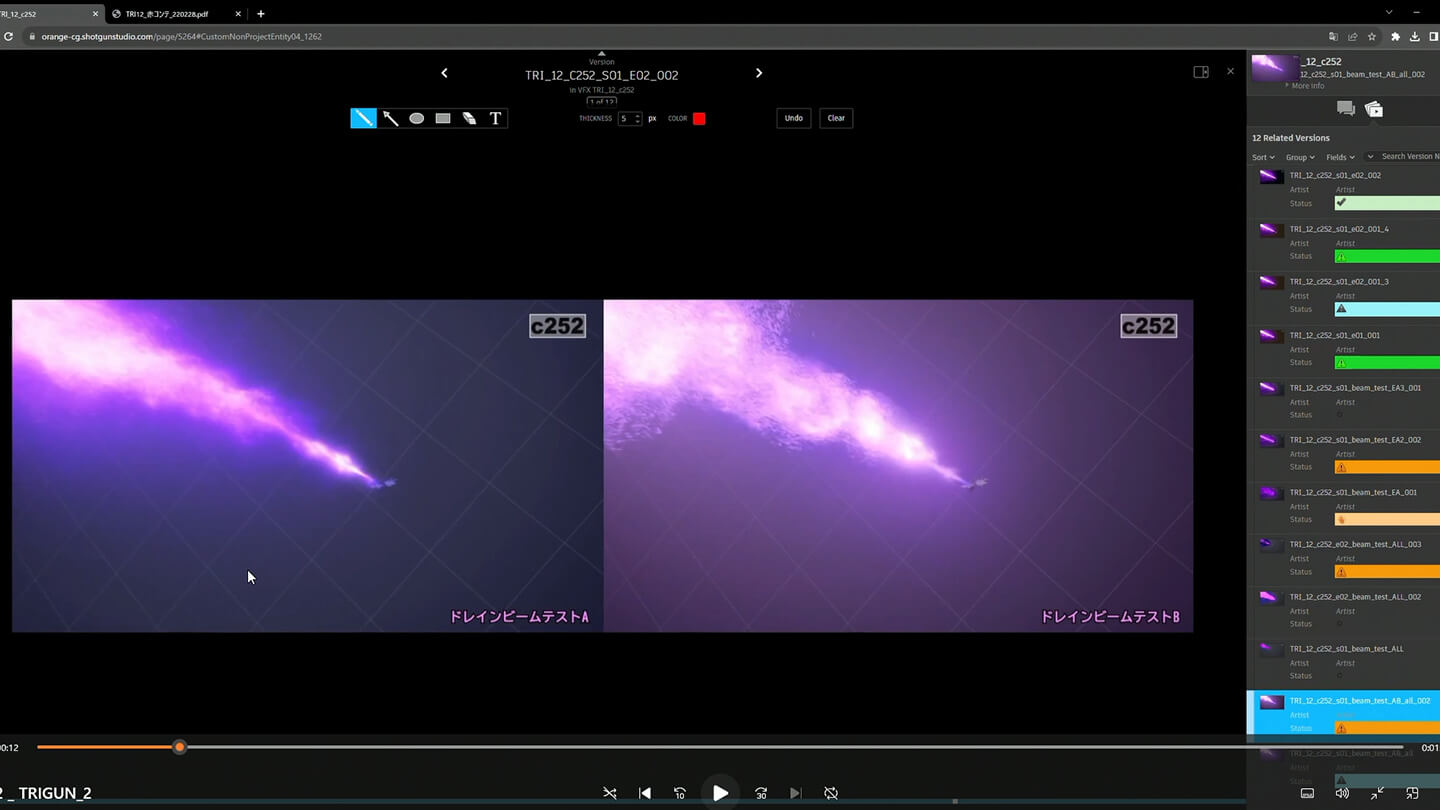Image resolution: width=1440 pixels, height=810 pixels.
Task: Click the header version thumbnail
Action: (1274, 68)
